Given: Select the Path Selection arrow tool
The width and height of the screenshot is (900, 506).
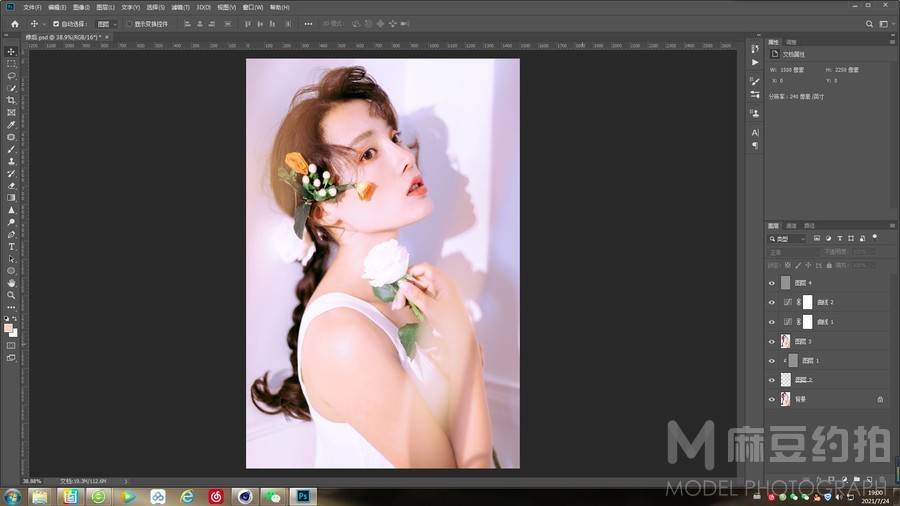Looking at the screenshot, I should coord(11,259).
